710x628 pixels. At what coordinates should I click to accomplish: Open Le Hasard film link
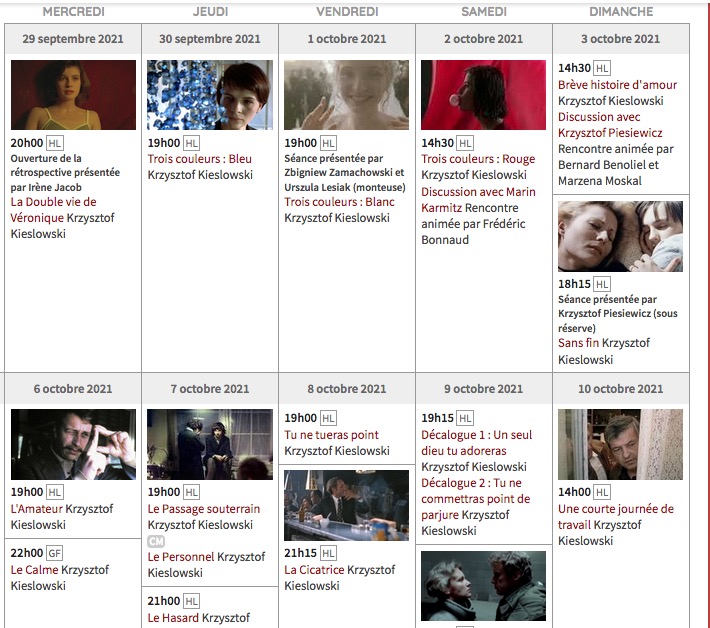click(173, 618)
